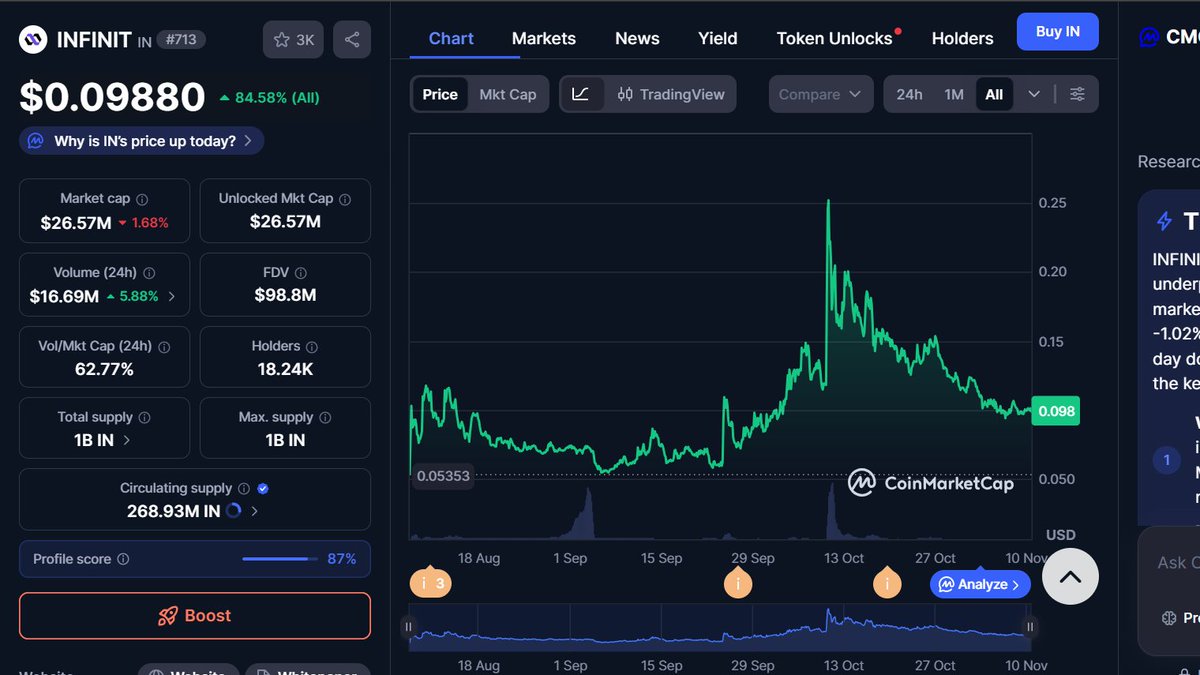Expand Volume (24h) details chevron
The height and width of the screenshot is (675, 1200).
click(x=171, y=296)
